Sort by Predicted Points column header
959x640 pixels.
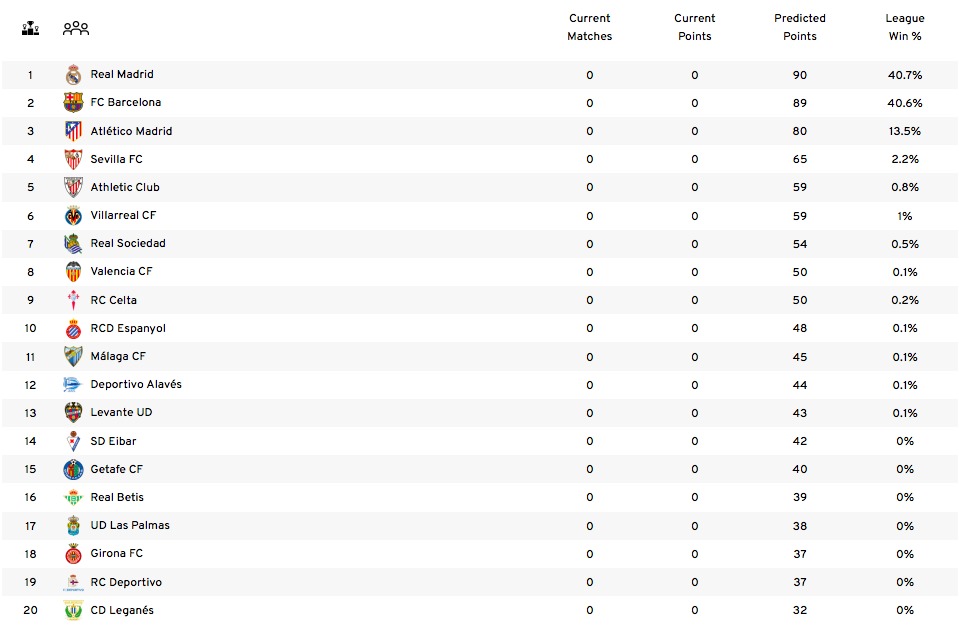(x=800, y=27)
